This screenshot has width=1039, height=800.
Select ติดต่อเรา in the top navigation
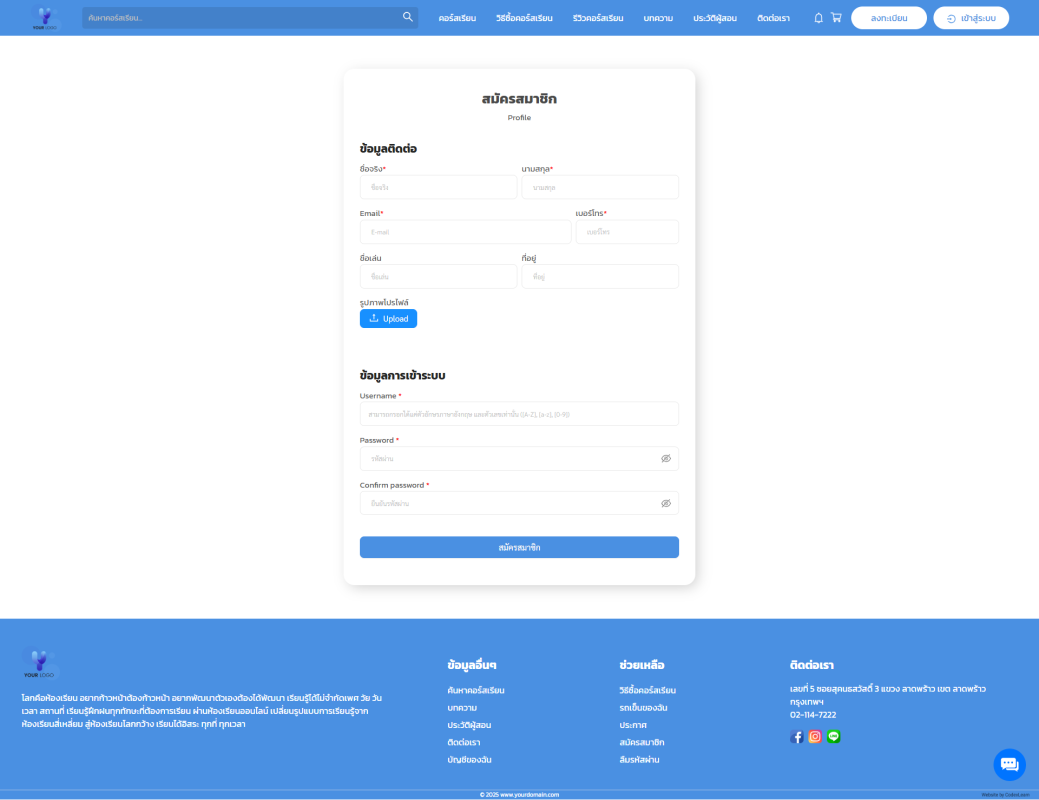click(x=773, y=18)
